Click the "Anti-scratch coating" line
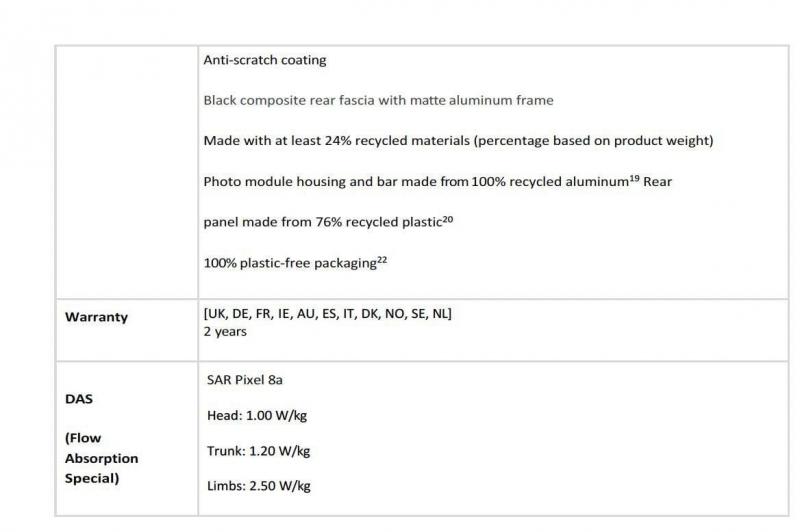The width and height of the screenshot is (800, 532). point(264,61)
